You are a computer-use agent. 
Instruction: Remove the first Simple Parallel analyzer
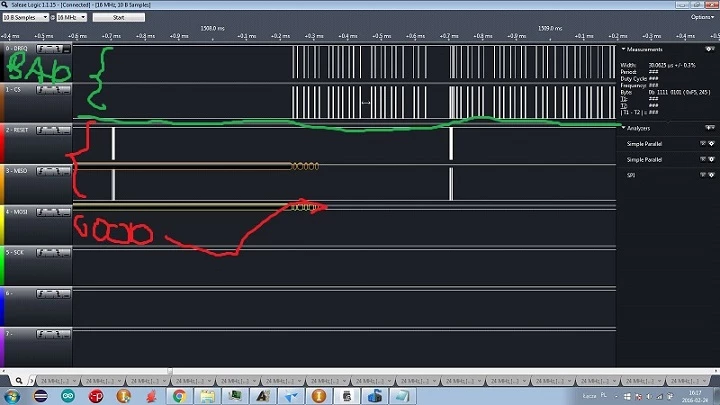point(703,144)
